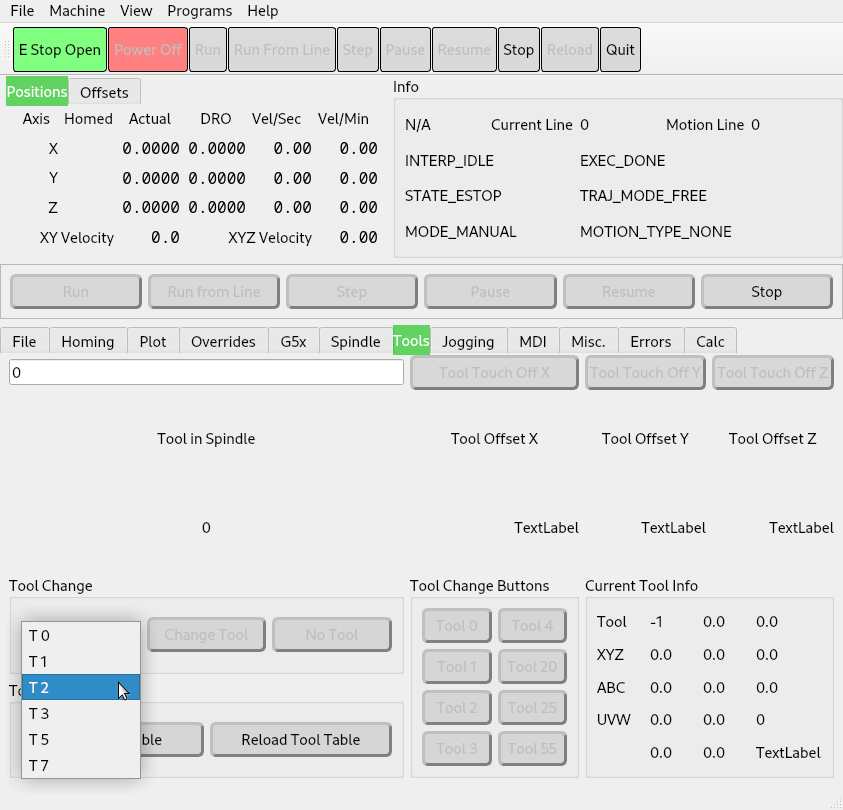The image size is (843, 810).
Task: Select T 7 in the tool dropdown list
Action: 80,765
